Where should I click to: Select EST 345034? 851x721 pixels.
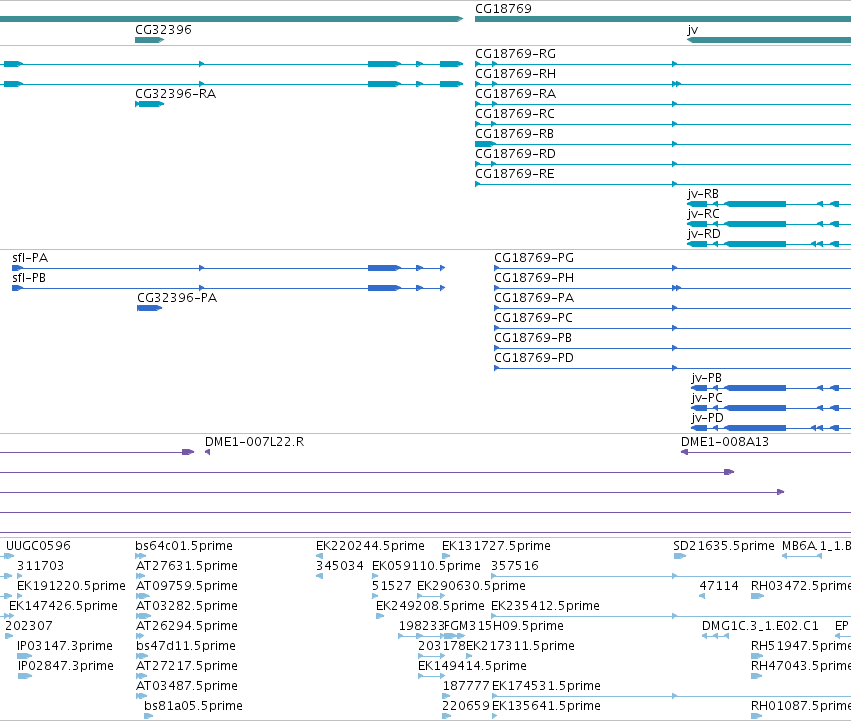(x=339, y=566)
